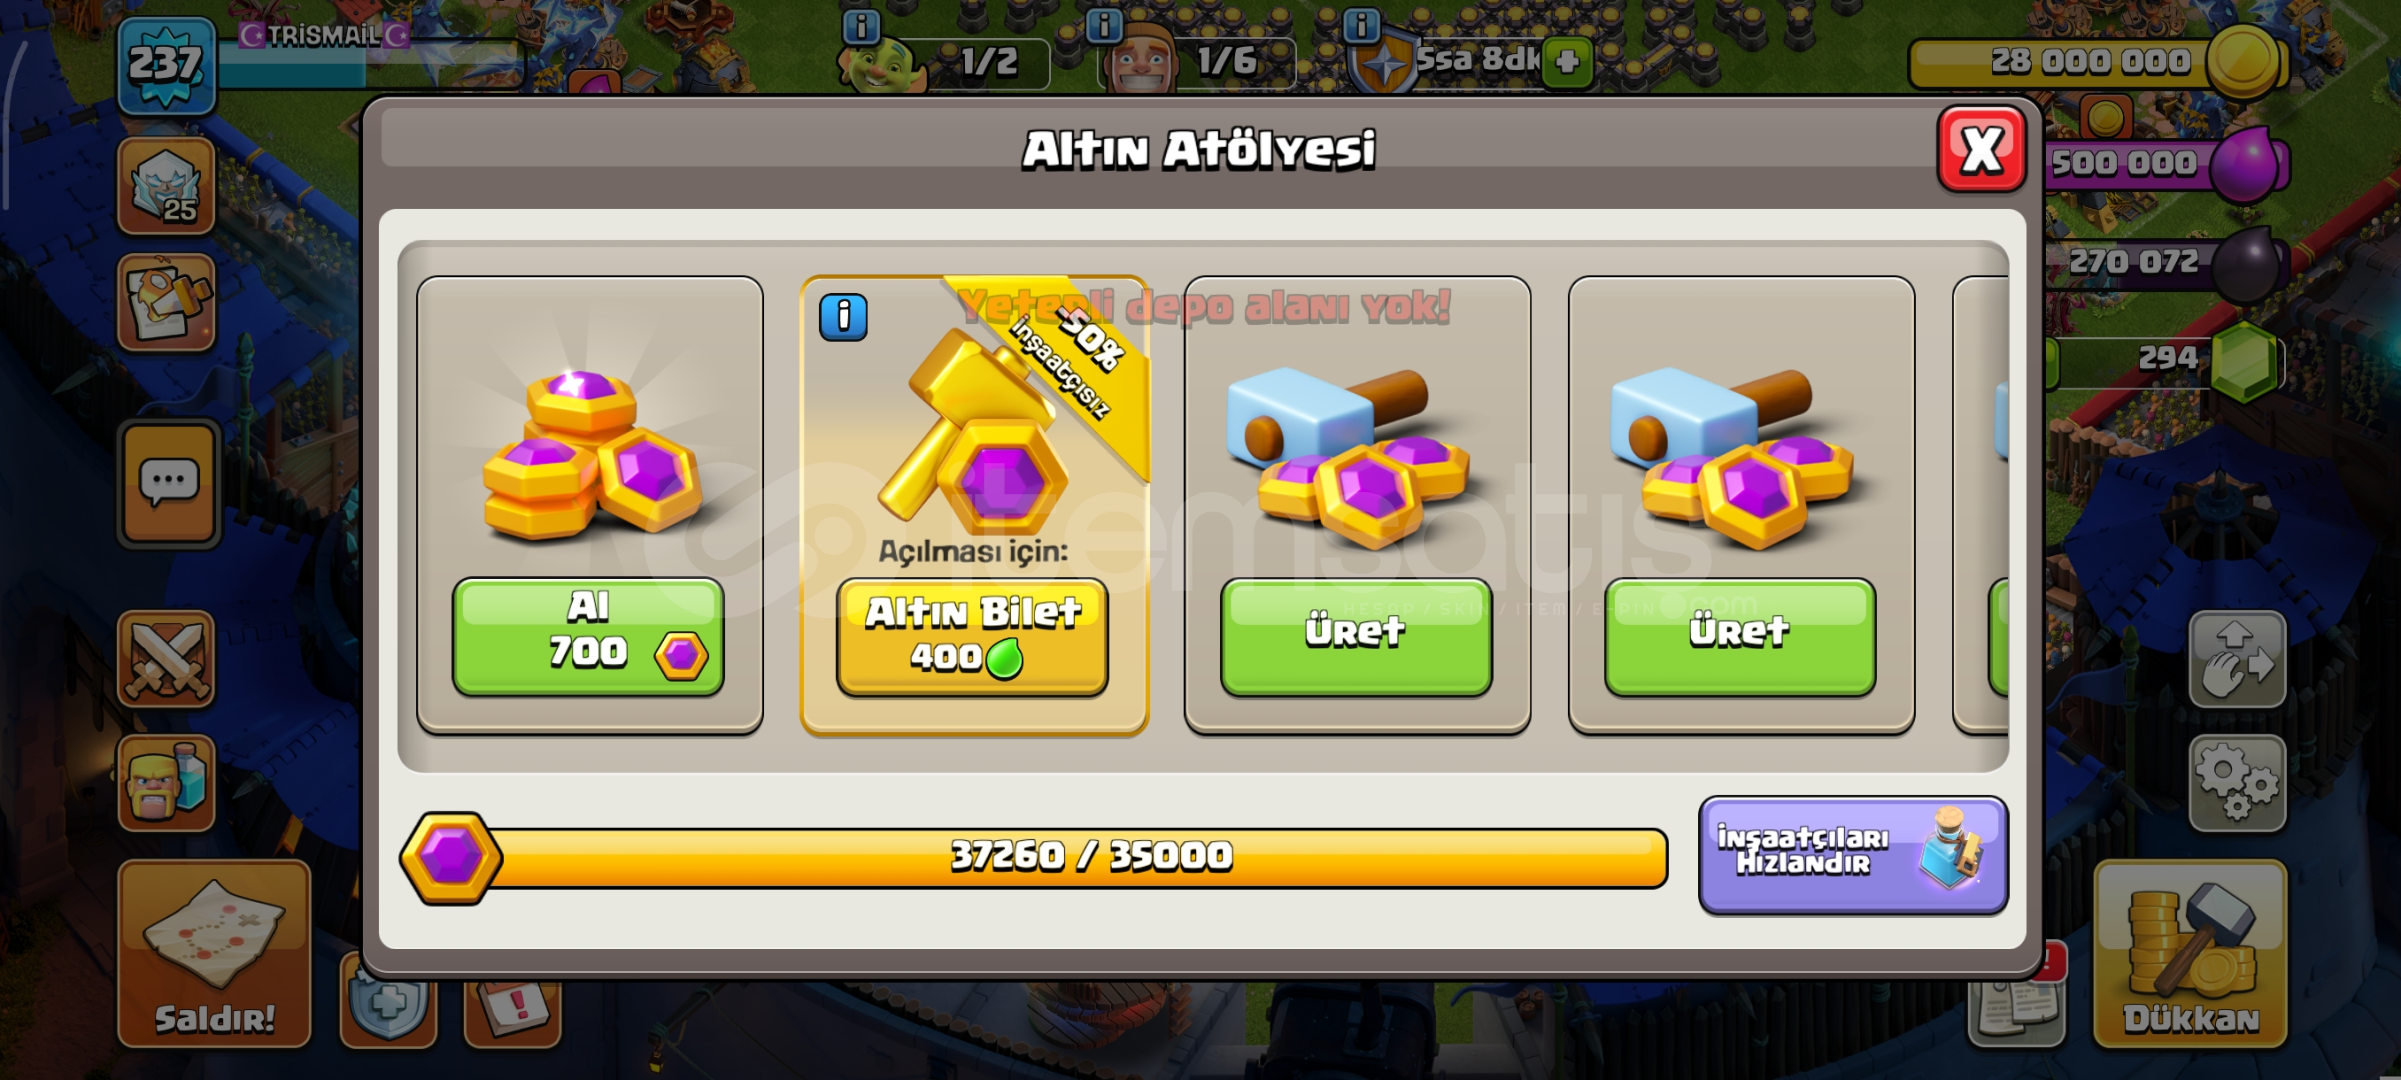The image size is (2401, 1080).
Task: Click Üret under the first blue hammer
Action: point(1356,636)
